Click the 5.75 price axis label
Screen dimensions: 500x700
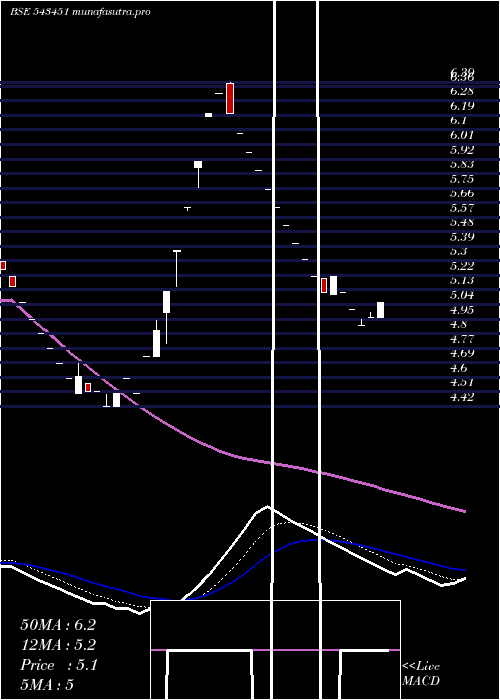coord(462,179)
